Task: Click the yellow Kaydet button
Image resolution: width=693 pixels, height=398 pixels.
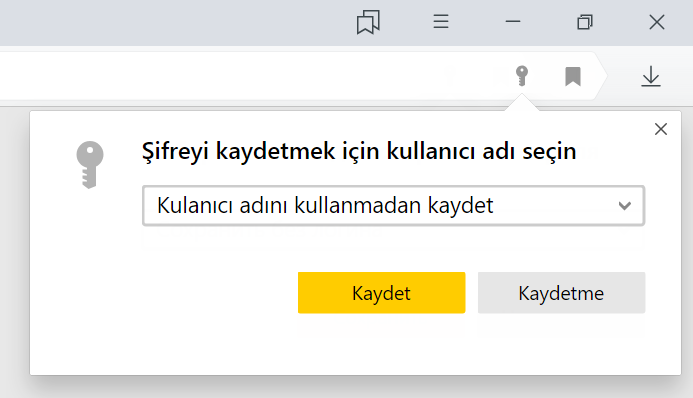Action: [x=381, y=293]
